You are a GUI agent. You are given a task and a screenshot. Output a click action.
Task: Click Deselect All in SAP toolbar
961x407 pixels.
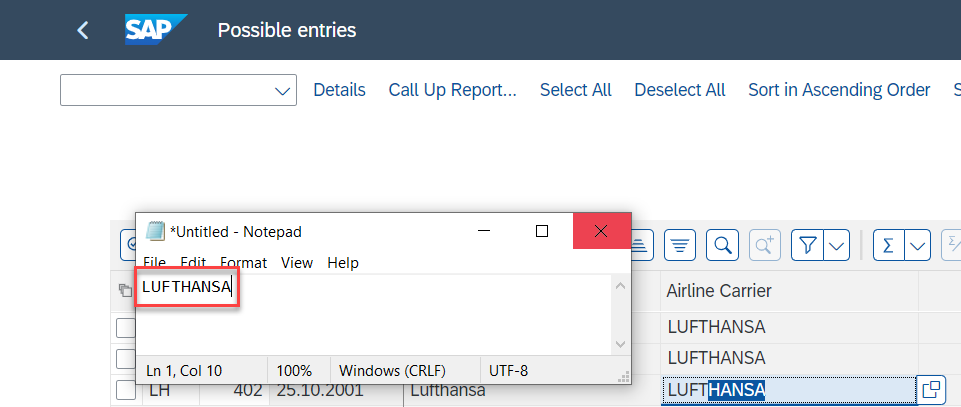point(680,90)
